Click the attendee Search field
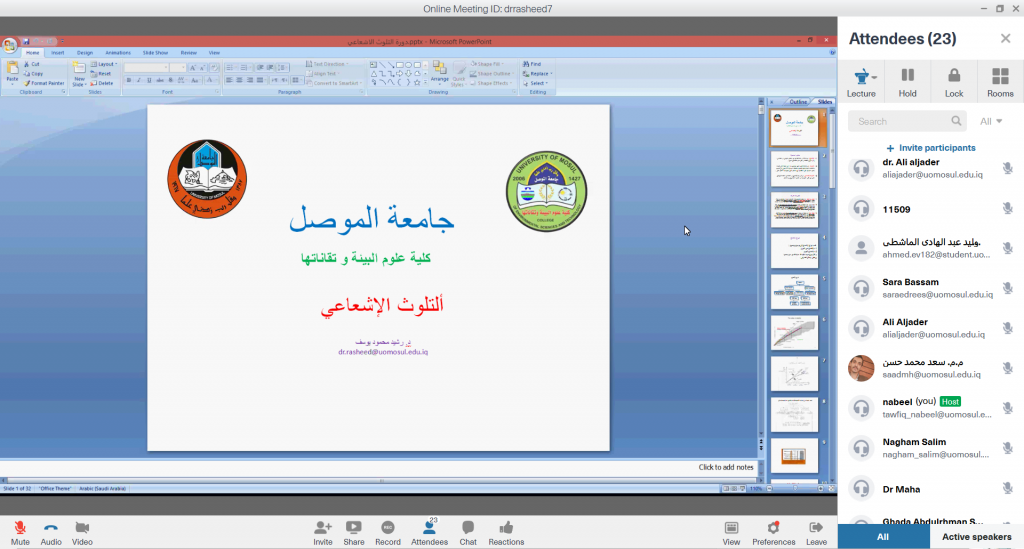1024x549 pixels. click(x=906, y=121)
